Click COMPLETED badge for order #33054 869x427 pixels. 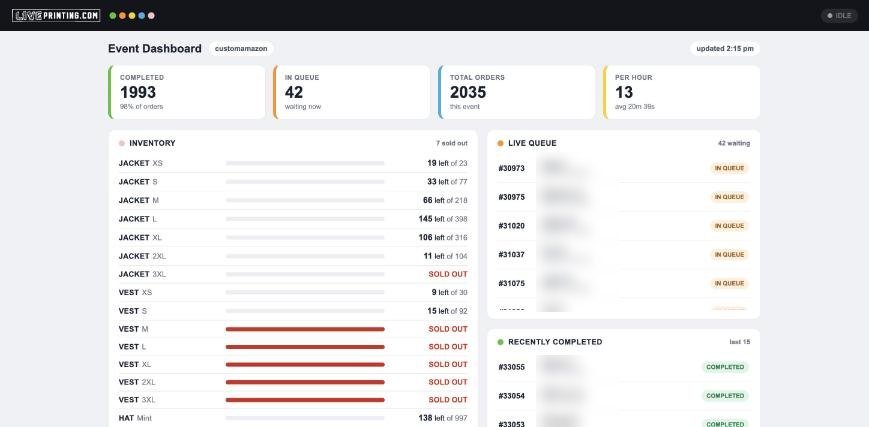coord(725,396)
